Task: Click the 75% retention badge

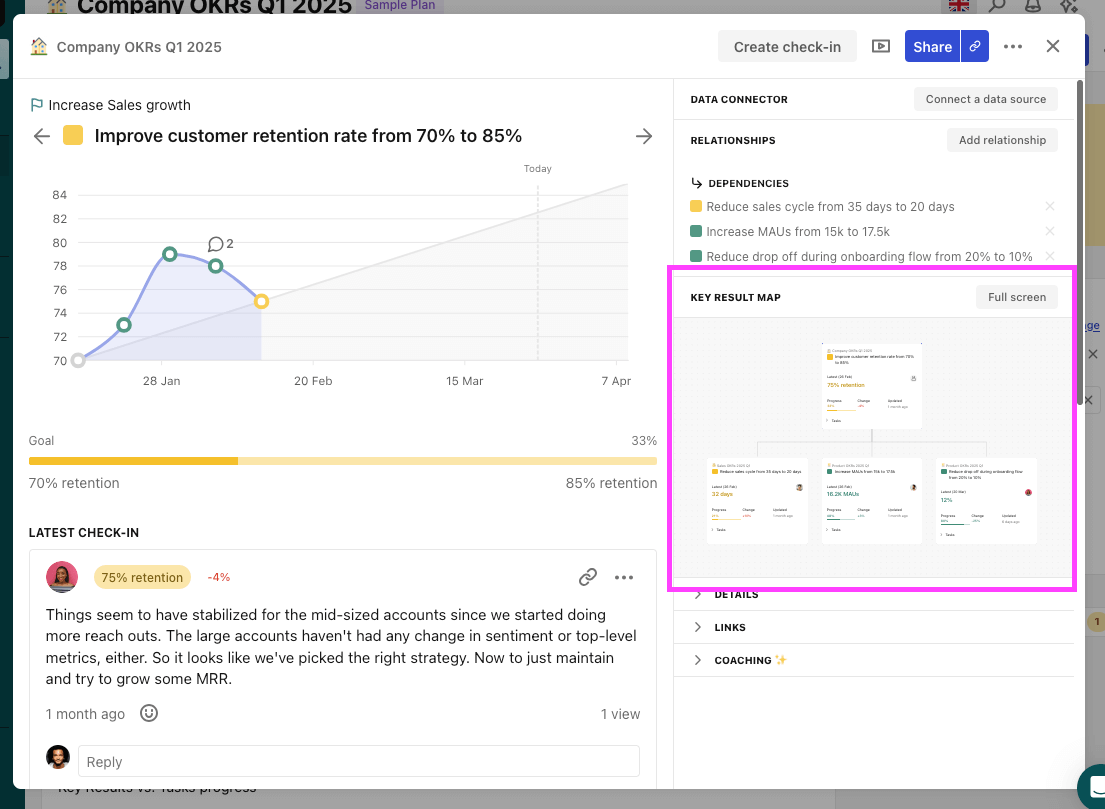Action: tap(142, 577)
